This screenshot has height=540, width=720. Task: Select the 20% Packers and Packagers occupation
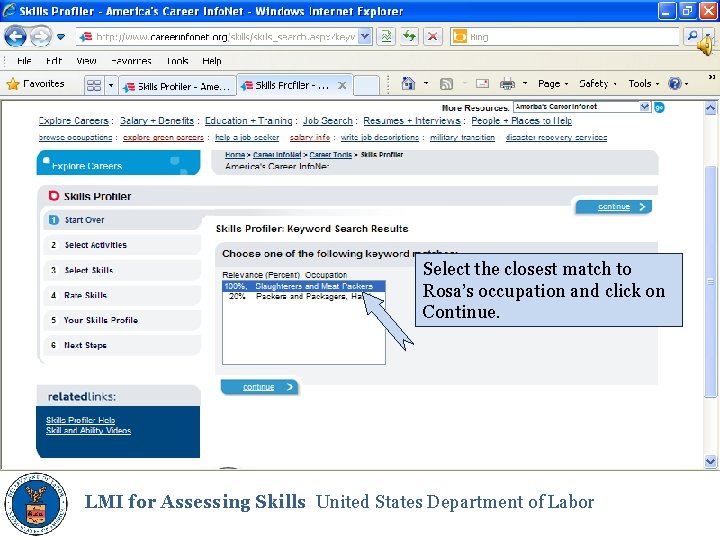pos(304,297)
